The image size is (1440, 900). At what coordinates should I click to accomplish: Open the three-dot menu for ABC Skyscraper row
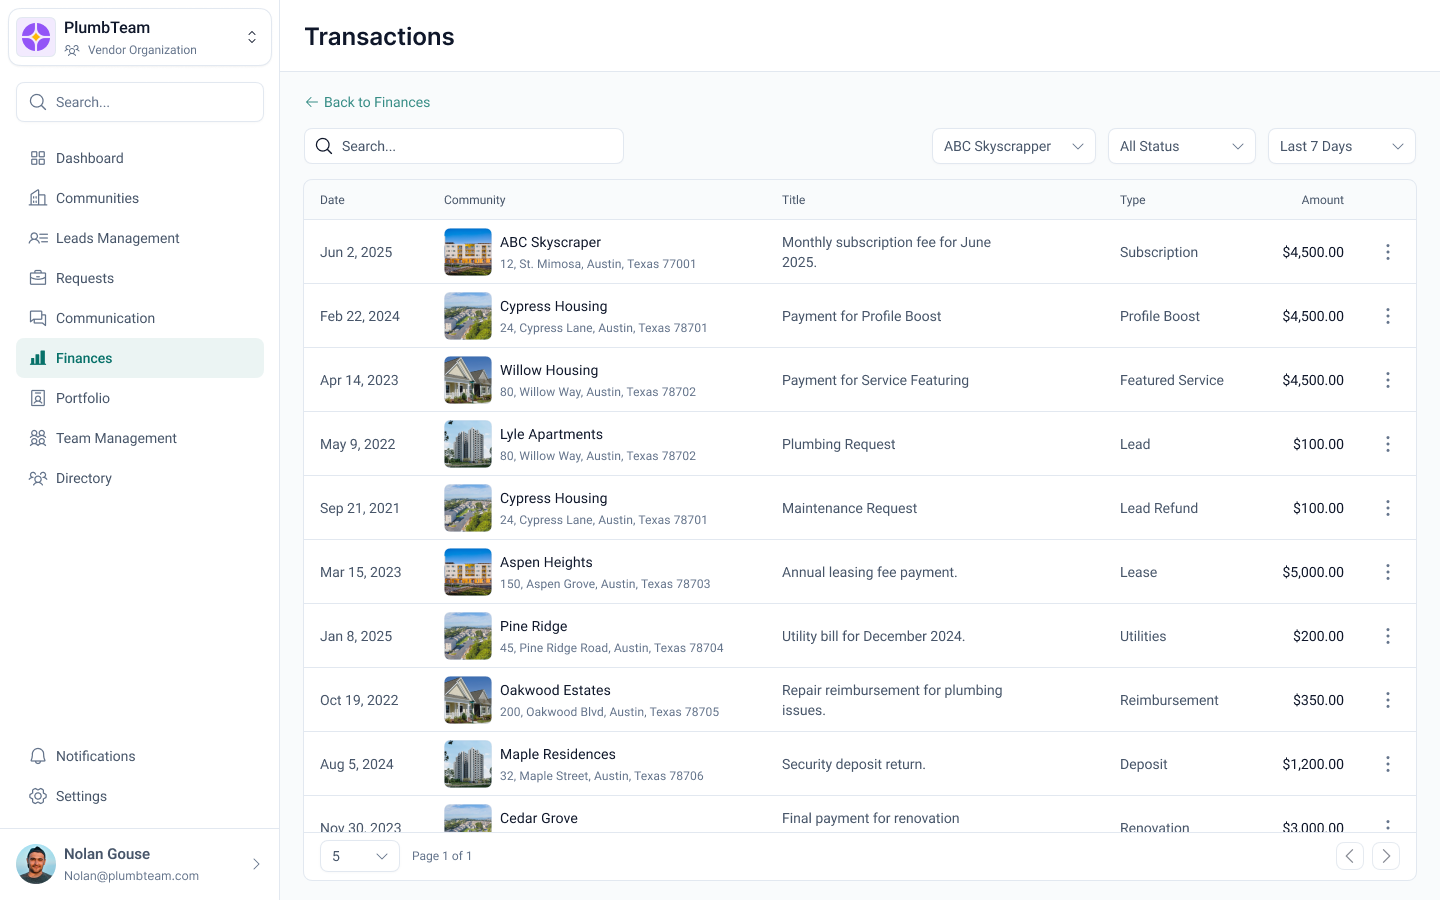pos(1387,252)
